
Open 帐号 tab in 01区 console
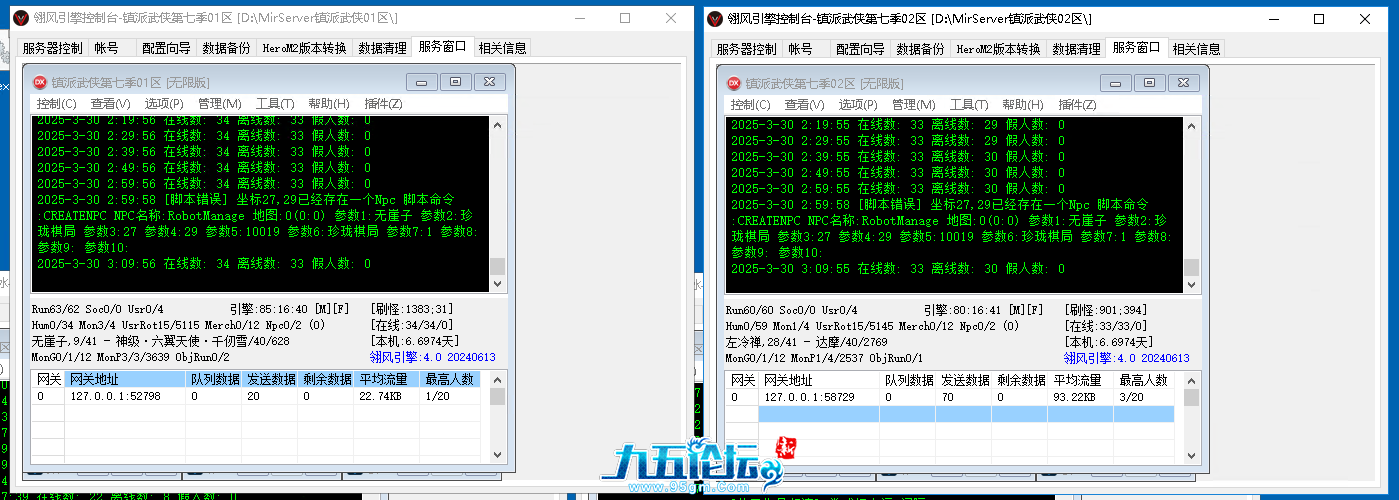tap(107, 48)
